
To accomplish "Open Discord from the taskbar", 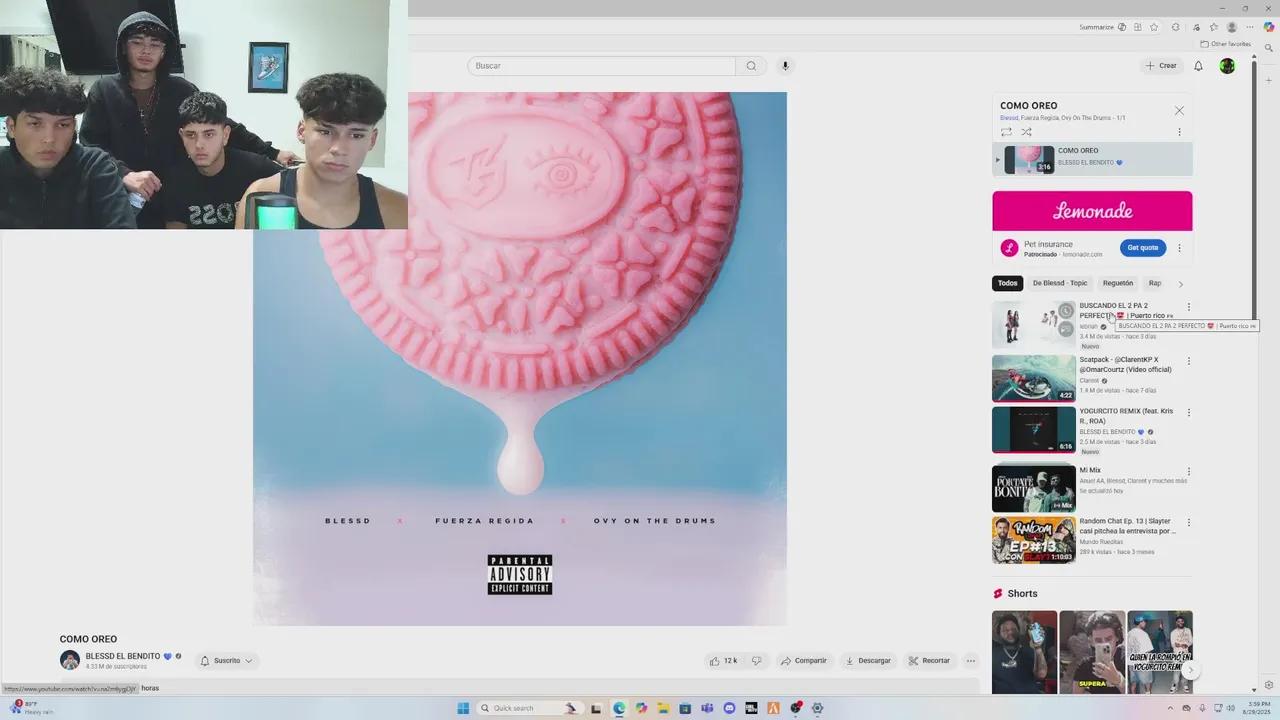I will [729, 708].
